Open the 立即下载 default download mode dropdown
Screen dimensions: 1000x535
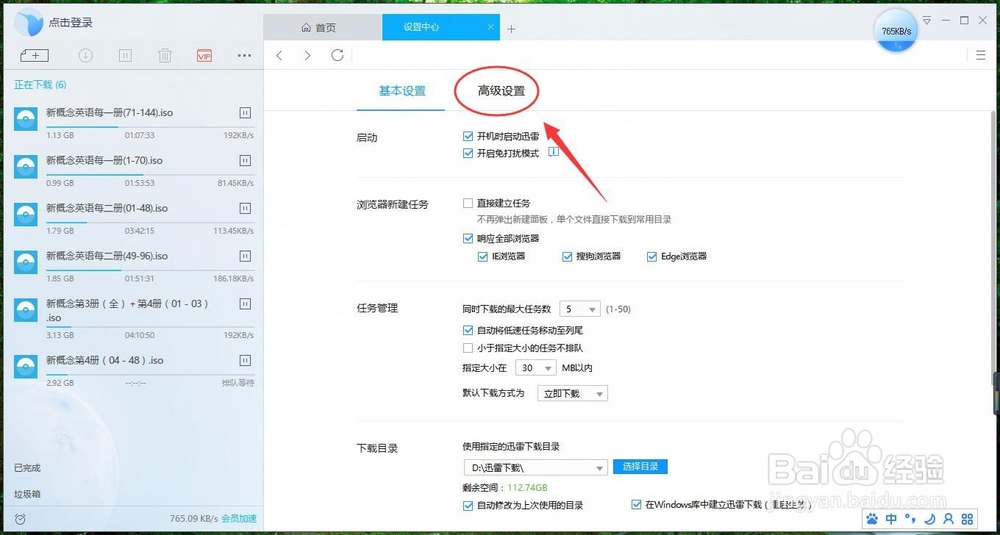[572, 393]
